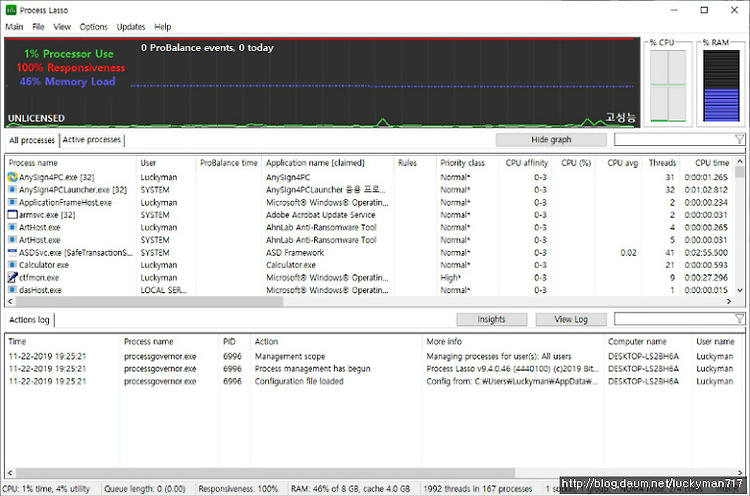Sort by Rules column header
The height and width of the screenshot is (496, 750).
click(415, 163)
